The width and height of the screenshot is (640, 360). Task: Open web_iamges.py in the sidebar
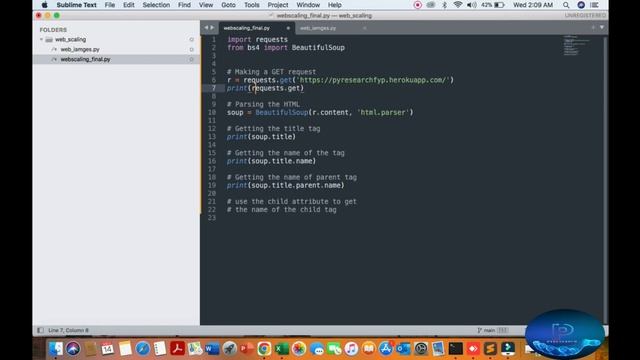pyautogui.click(x=80, y=49)
